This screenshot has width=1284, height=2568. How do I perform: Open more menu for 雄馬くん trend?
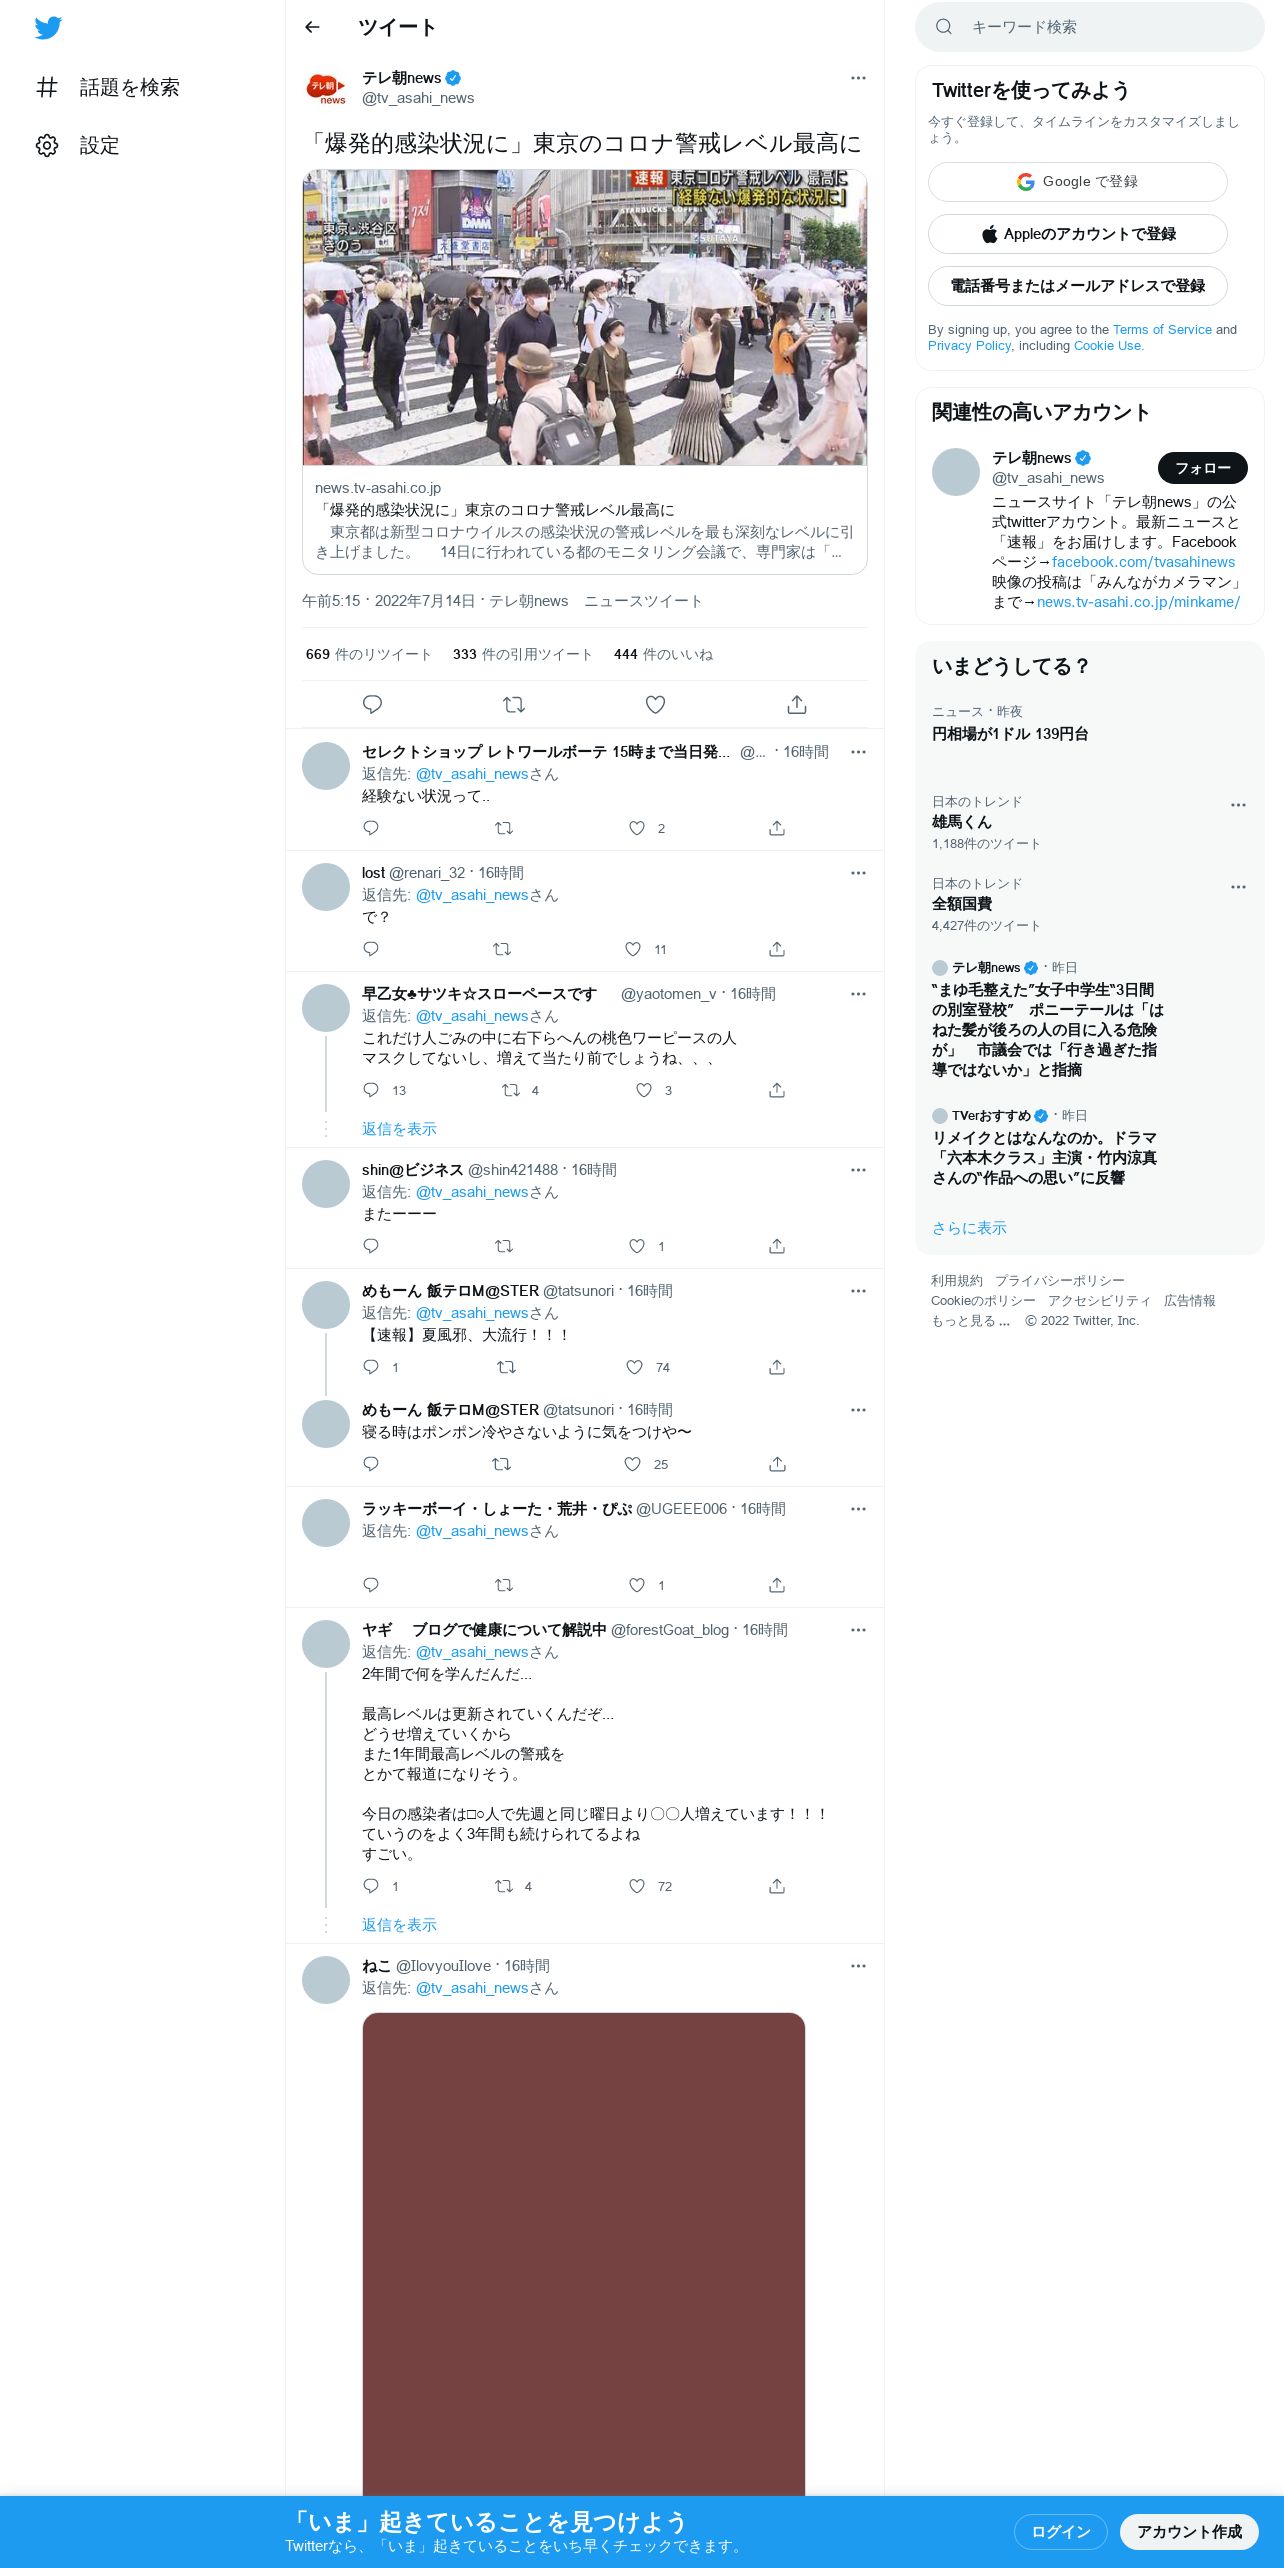[1238, 805]
